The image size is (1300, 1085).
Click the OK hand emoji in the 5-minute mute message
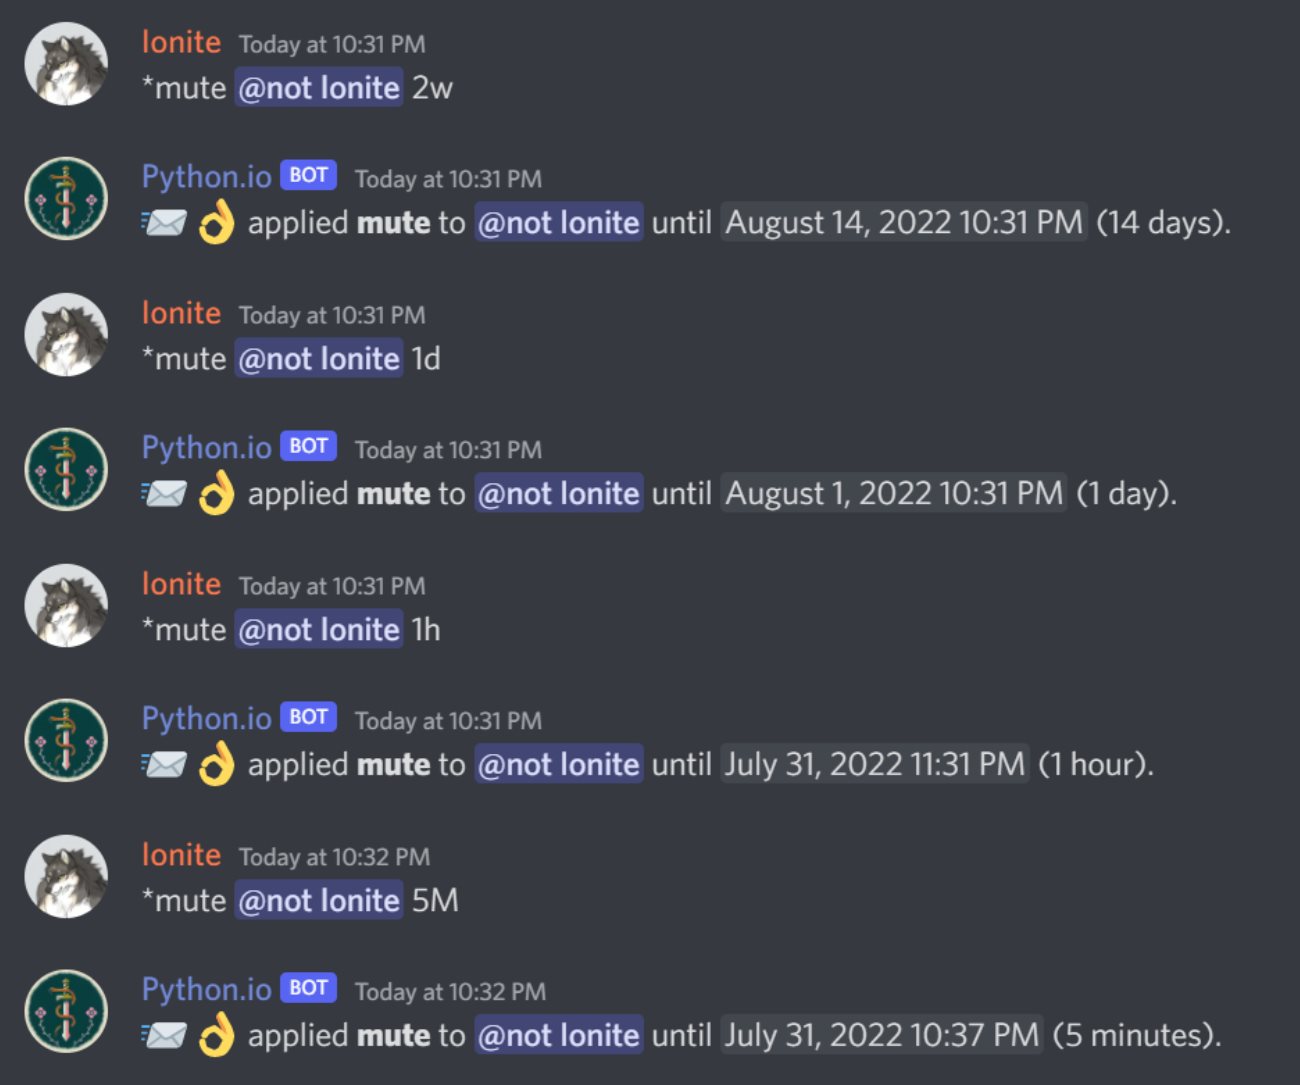click(x=218, y=1035)
